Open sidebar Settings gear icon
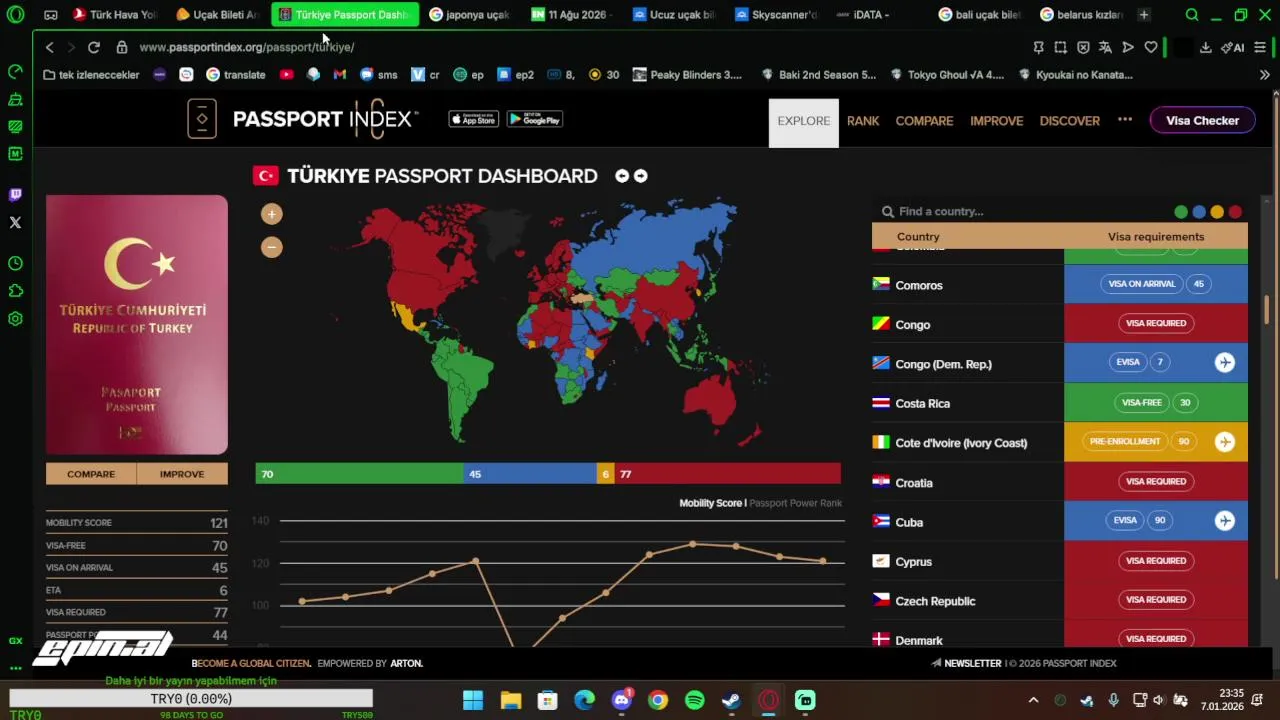The image size is (1280, 720). pyautogui.click(x=15, y=319)
